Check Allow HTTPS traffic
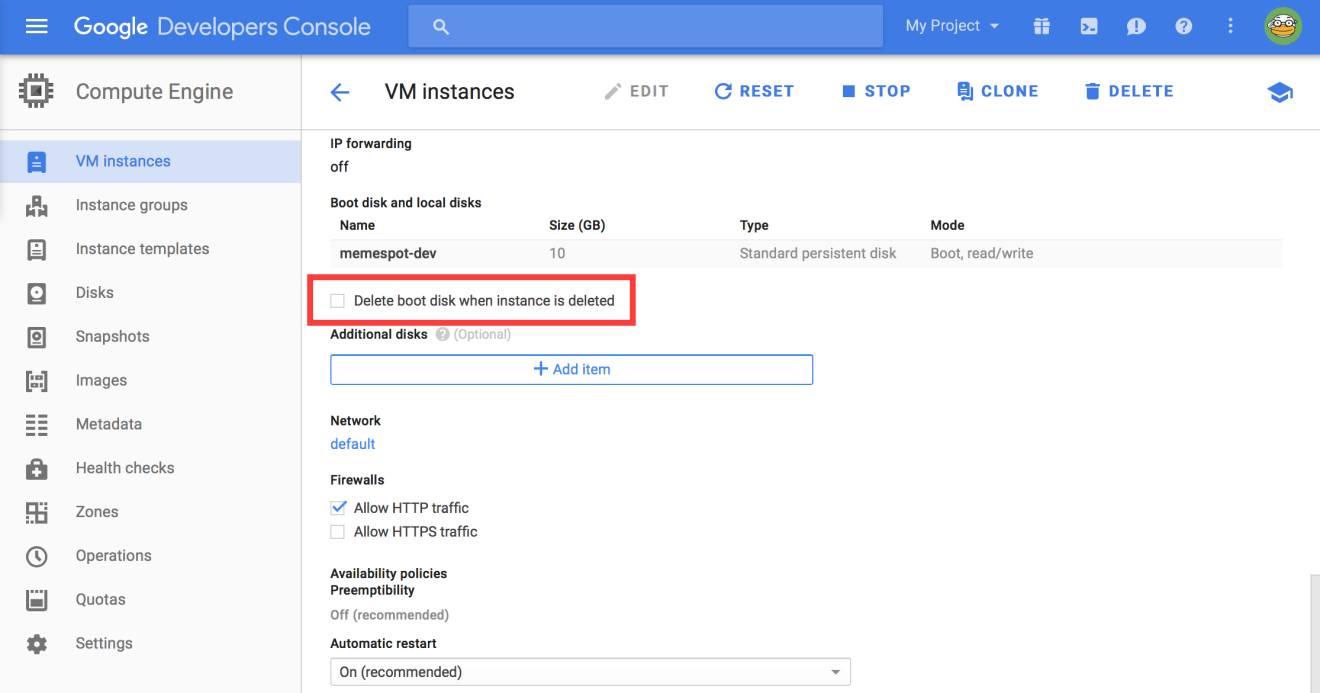The height and width of the screenshot is (693, 1320). point(338,532)
